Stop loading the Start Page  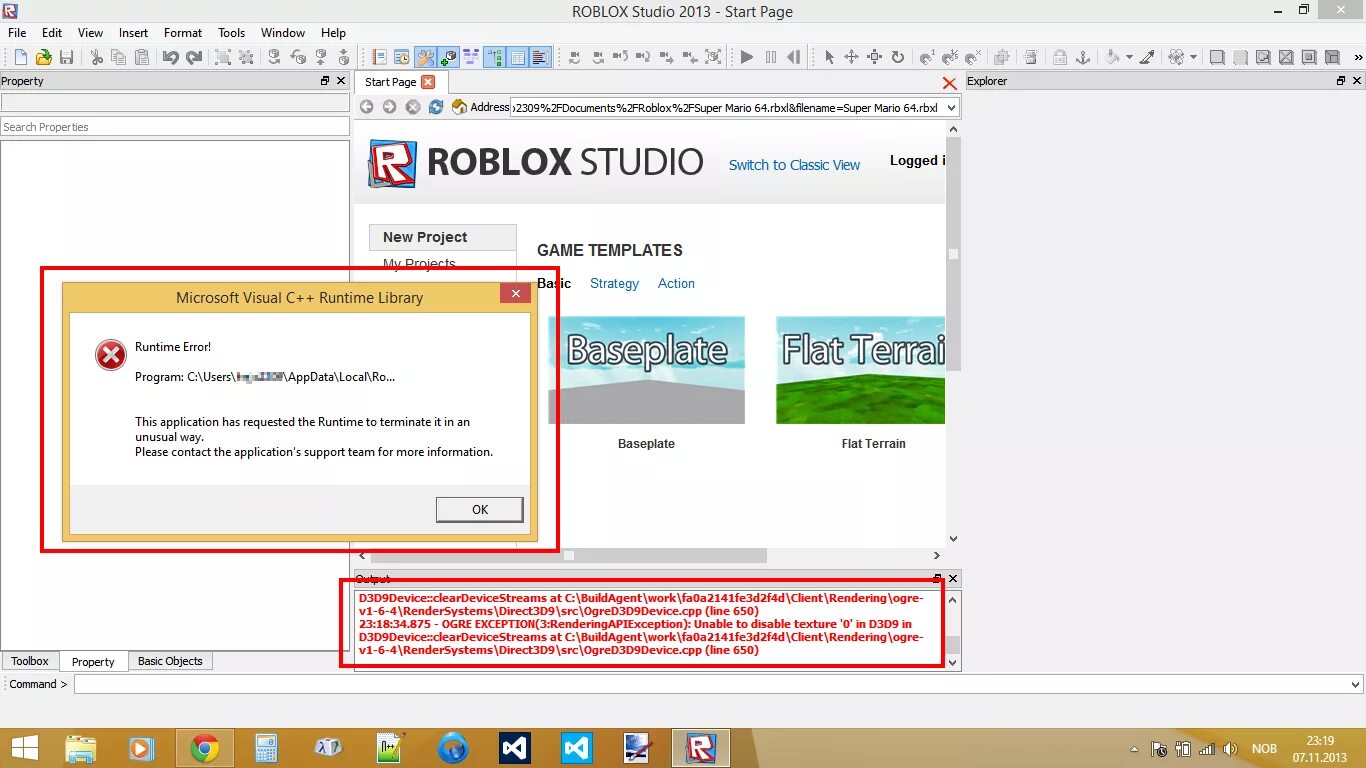click(412, 107)
